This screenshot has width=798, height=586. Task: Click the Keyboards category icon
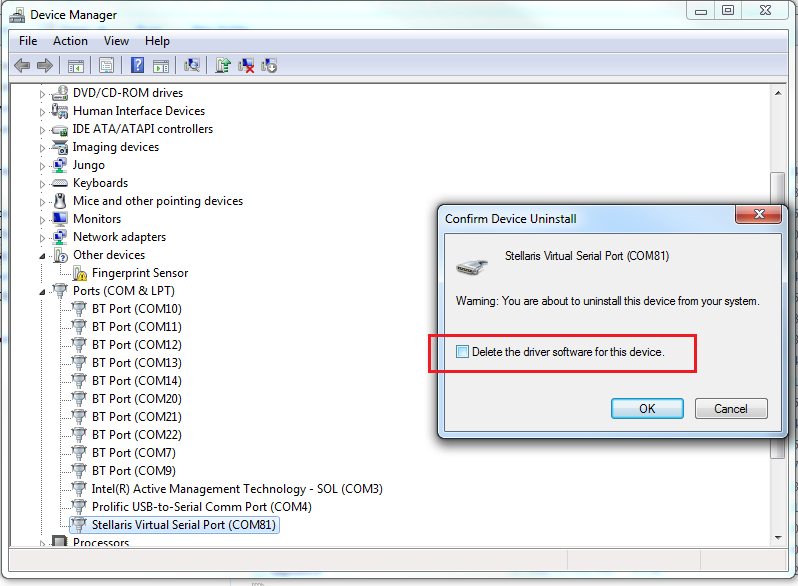tap(60, 183)
